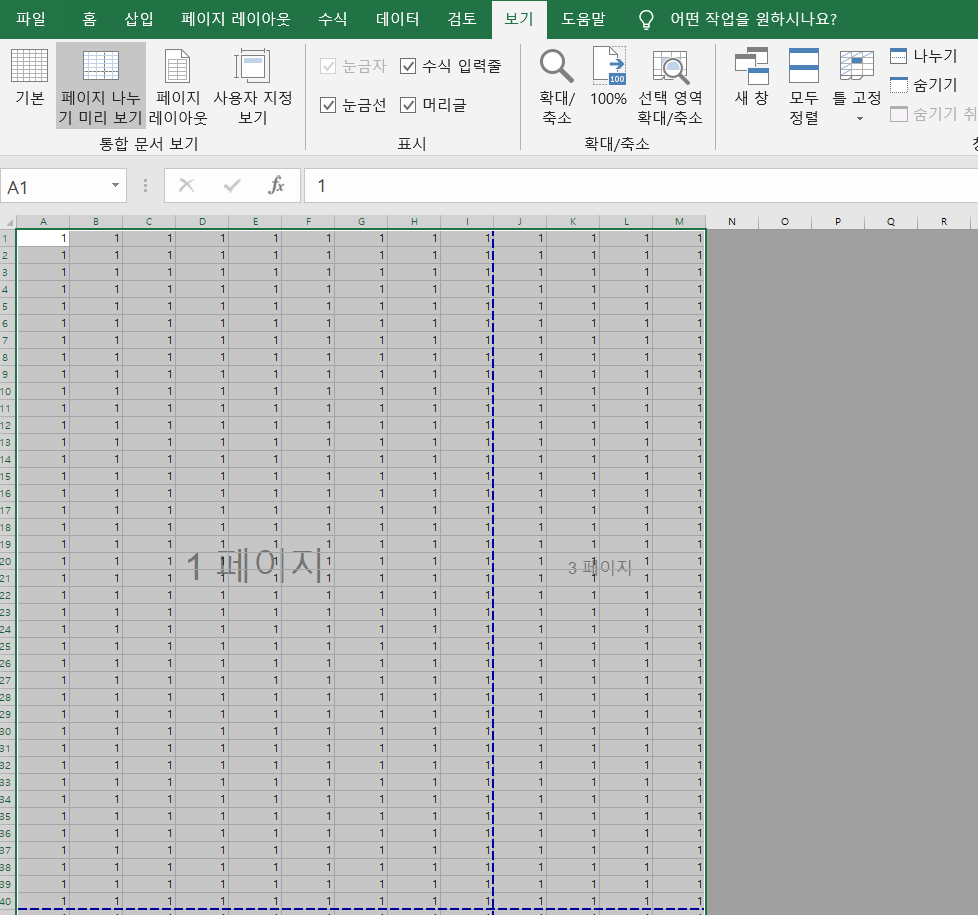Click the Unhide (숨기기 취소) window button
Image resolution: width=978 pixels, height=915 pixels.
point(934,114)
